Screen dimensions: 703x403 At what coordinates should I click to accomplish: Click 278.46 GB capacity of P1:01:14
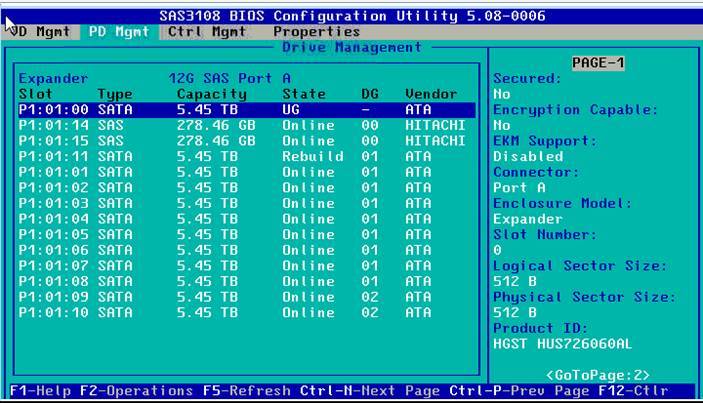pyautogui.click(x=216, y=126)
